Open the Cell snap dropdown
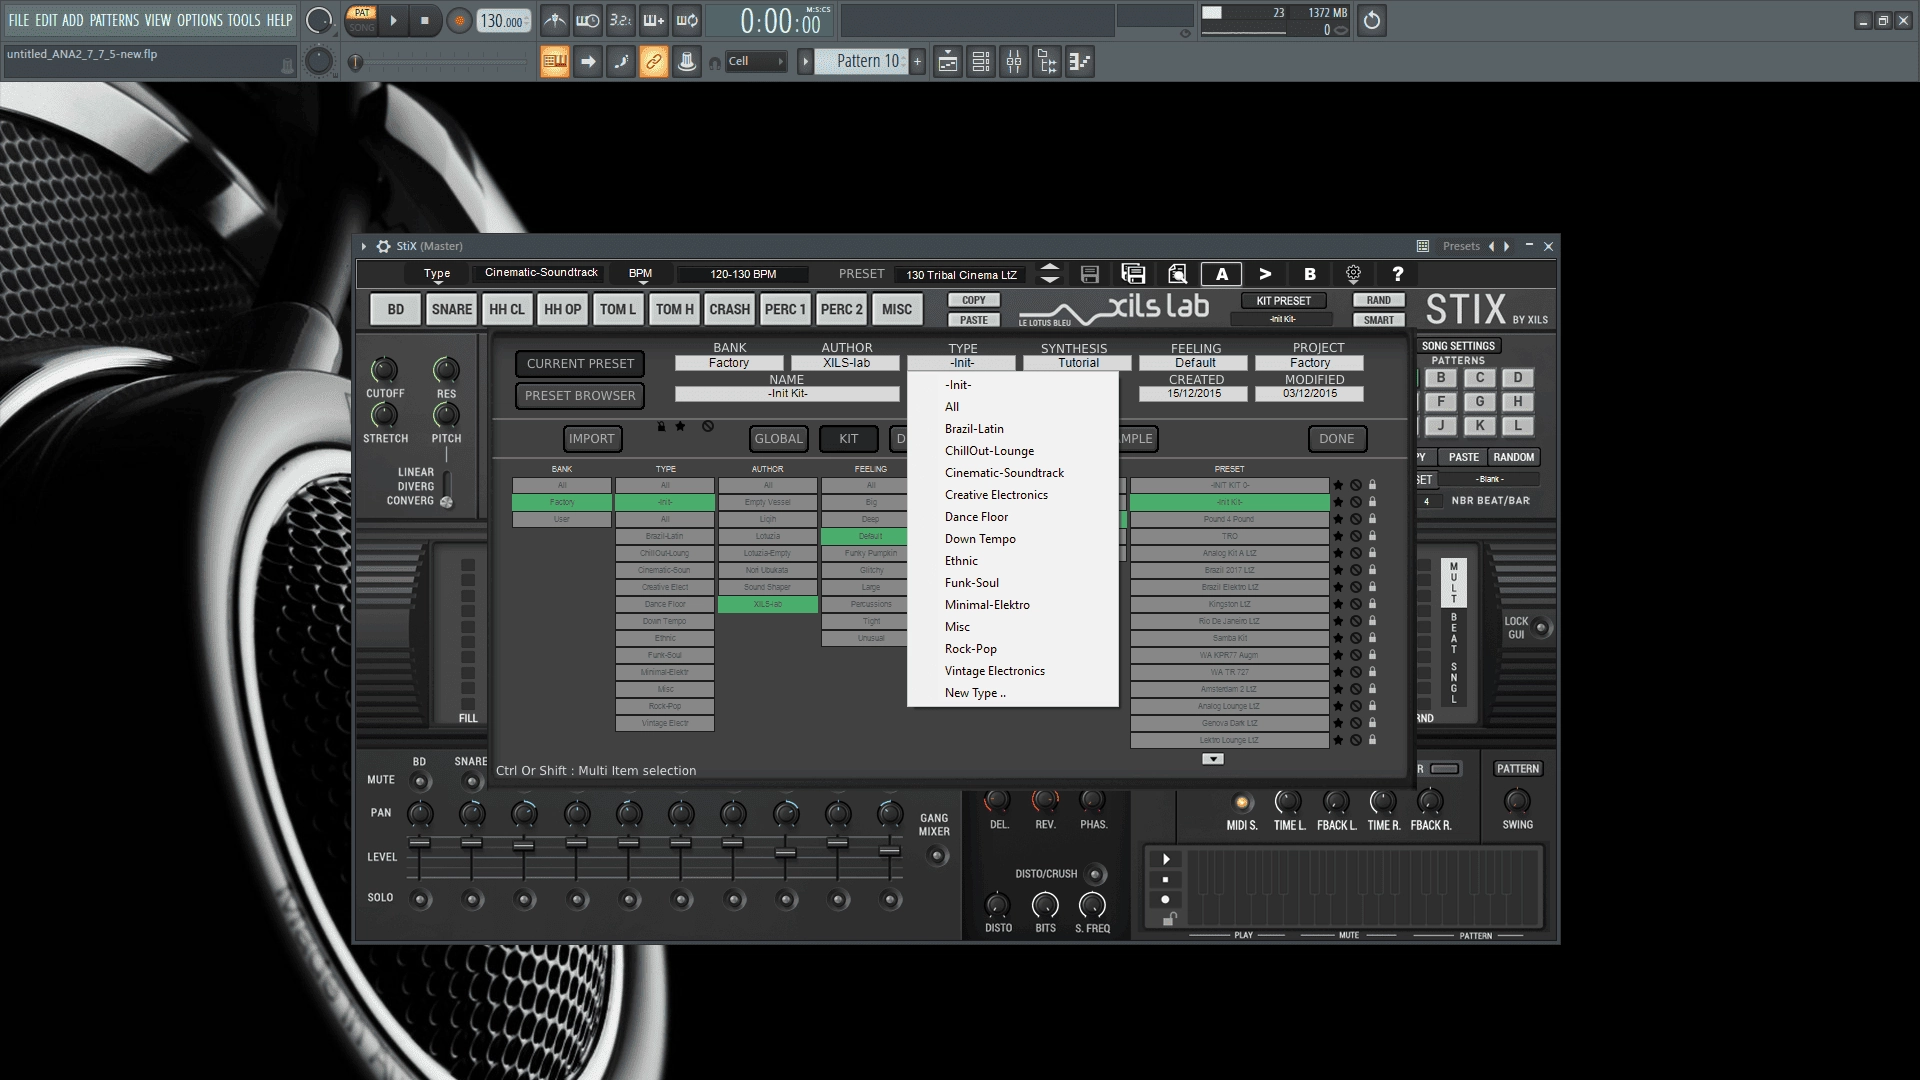 [755, 61]
